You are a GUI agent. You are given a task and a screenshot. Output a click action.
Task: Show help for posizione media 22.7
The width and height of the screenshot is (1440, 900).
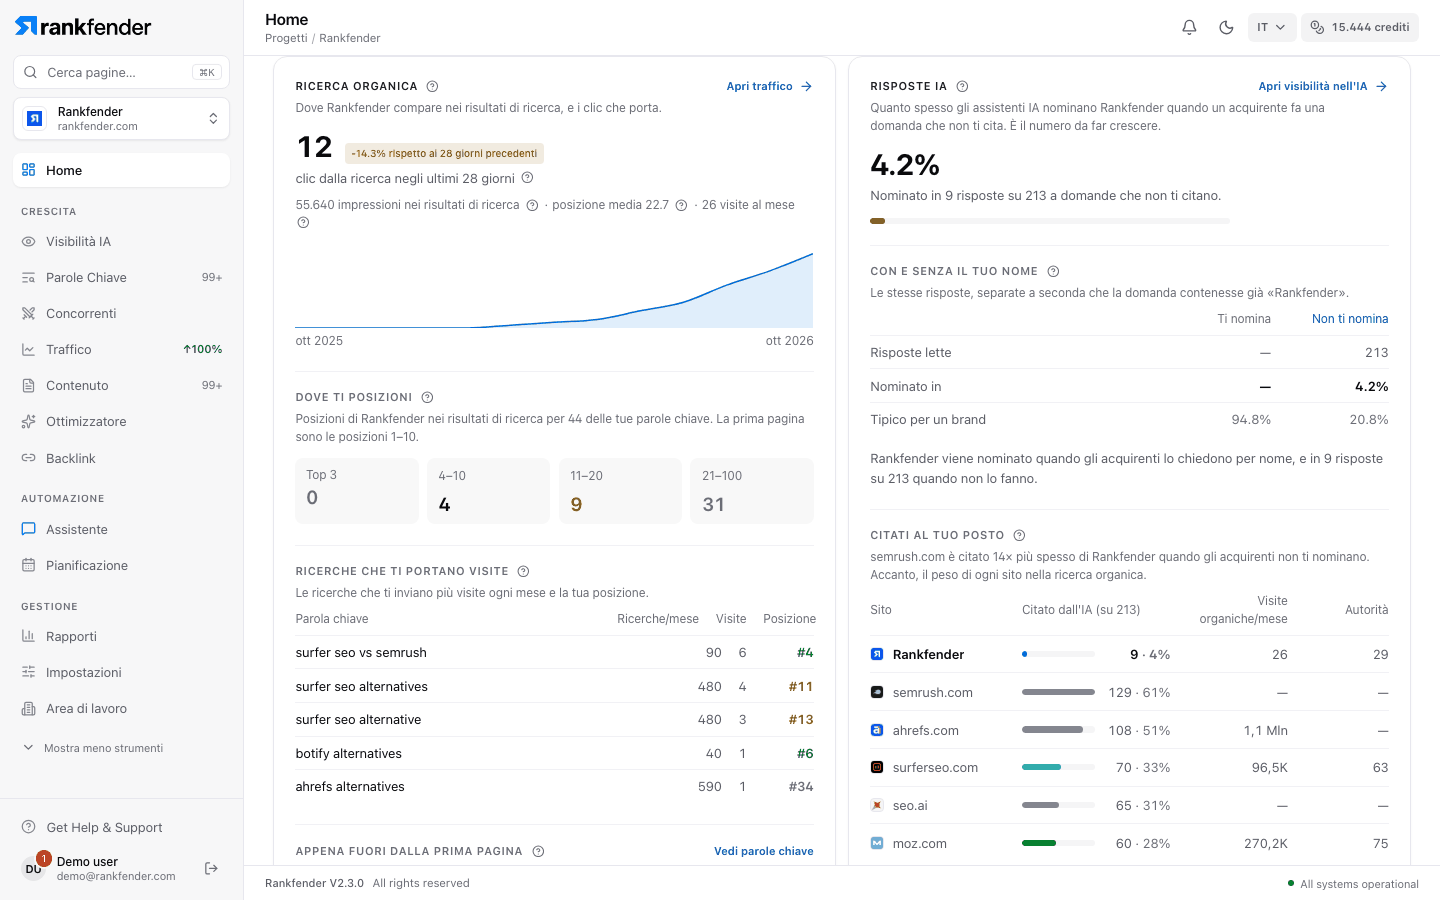[x=681, y=205]
